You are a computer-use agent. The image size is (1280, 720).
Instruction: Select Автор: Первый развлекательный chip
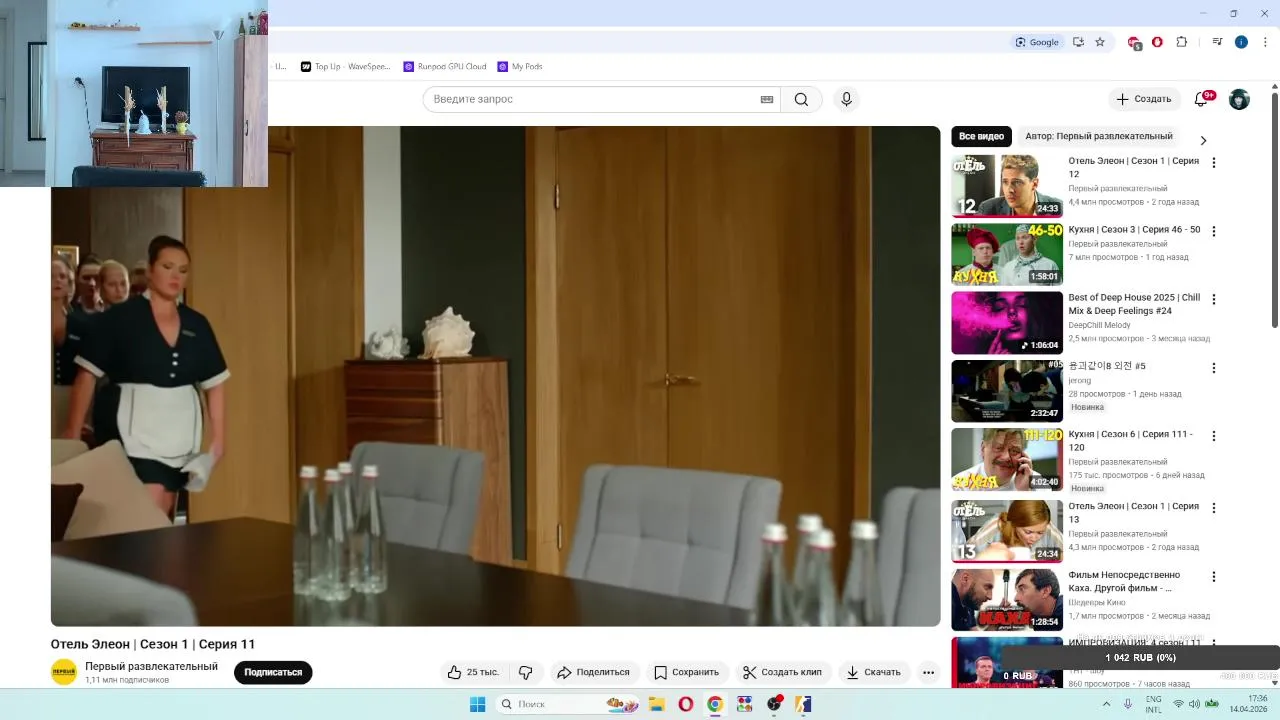(x=1098, y=136)
